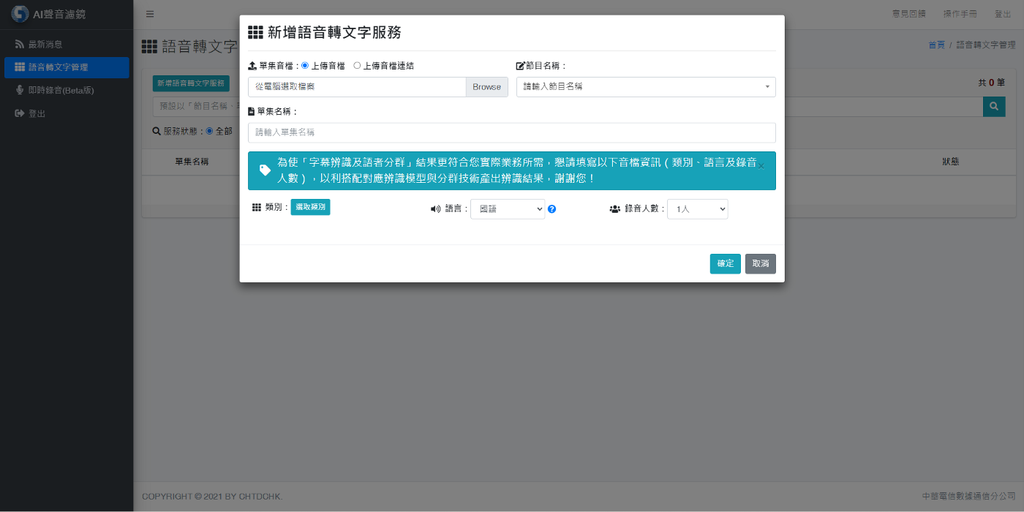Click the 首頁 breadcrumb link

pyautogui.click(x=936, y=45)
